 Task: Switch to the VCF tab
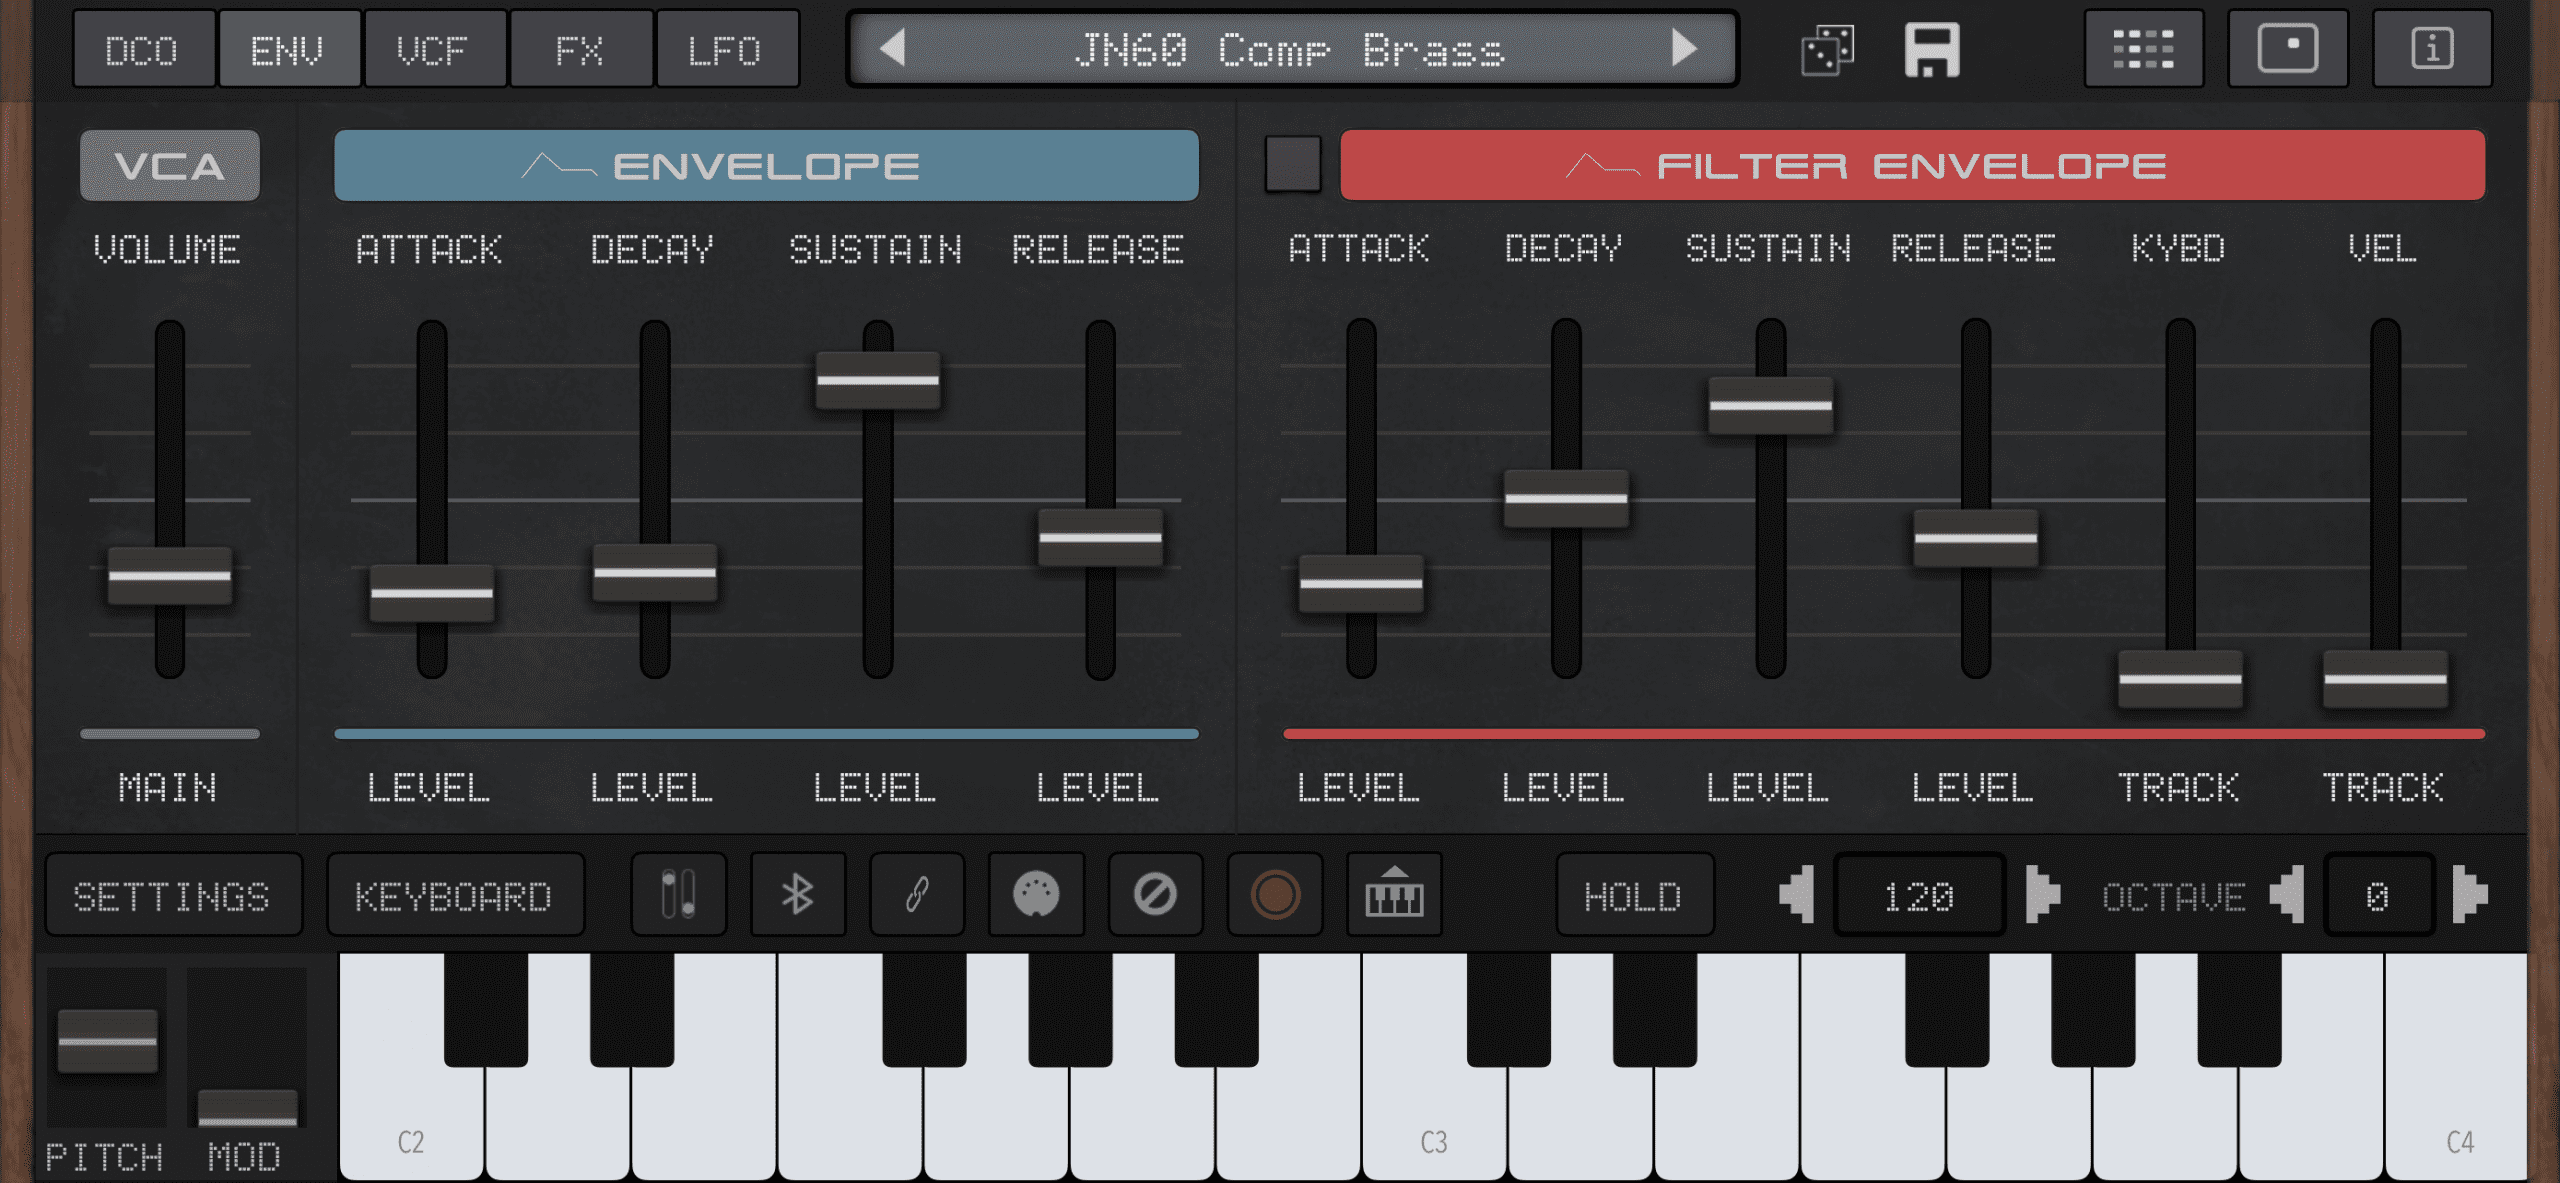pos(433,49)
